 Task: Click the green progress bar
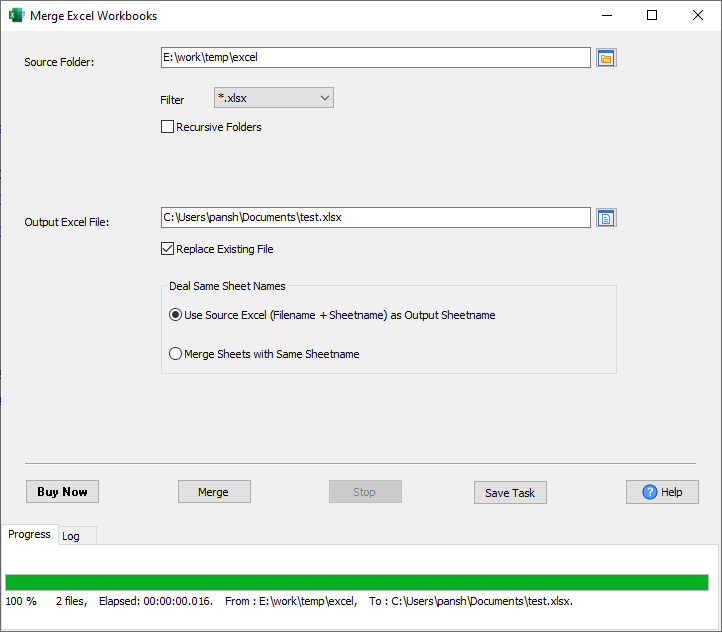[x=357, y=582]
